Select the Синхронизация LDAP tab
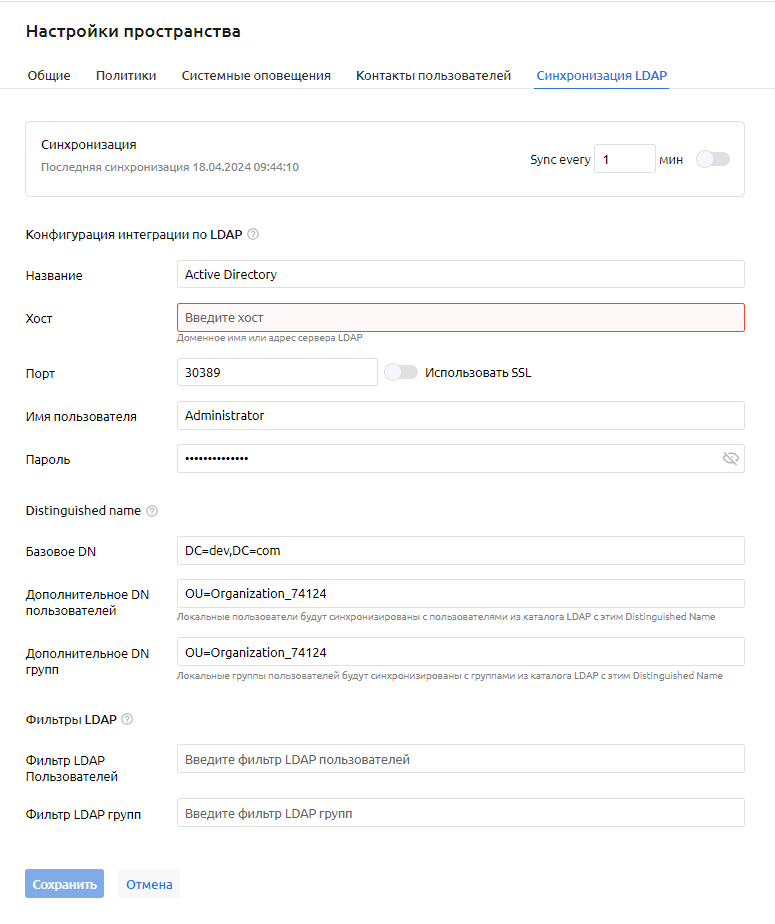This screenshot has height=924, width=775. tap(602, 76)
